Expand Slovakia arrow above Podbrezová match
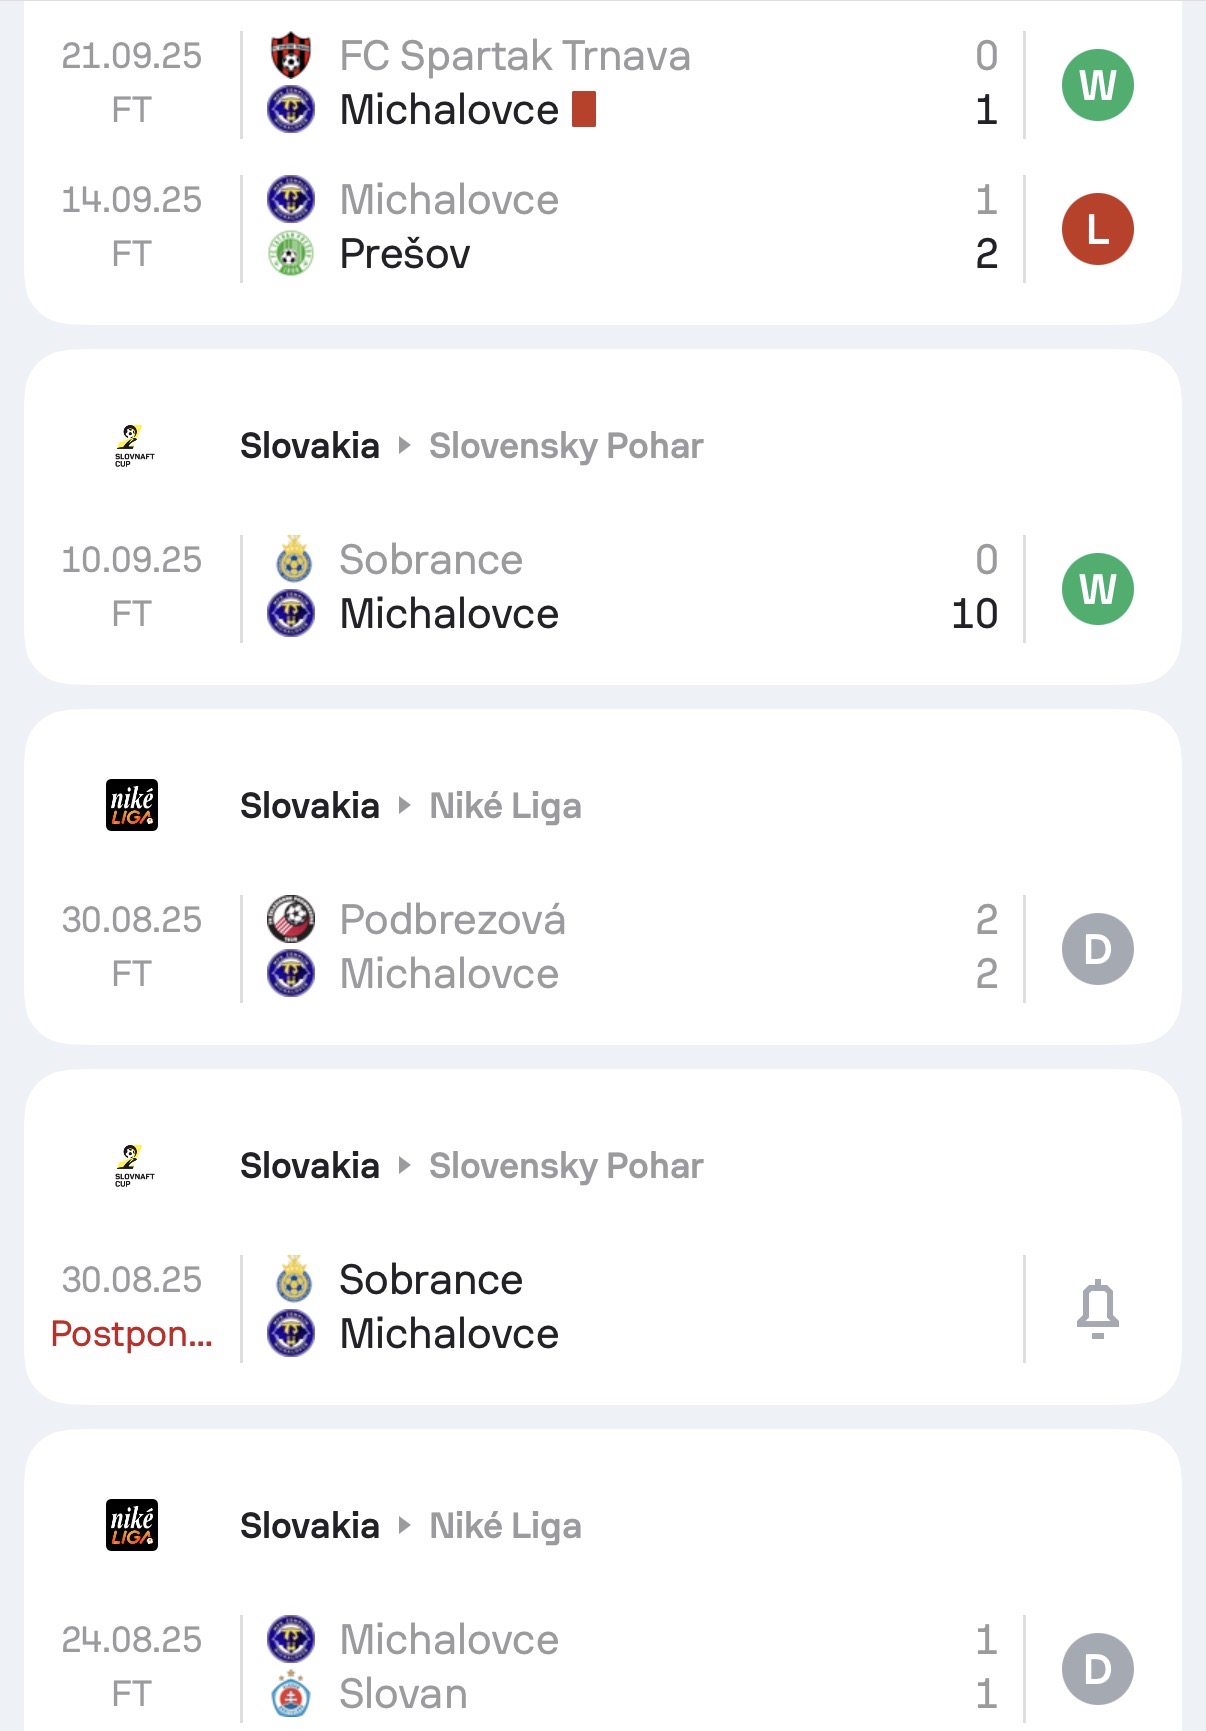The height and width of the screenshot is (1731, 1206). (x=404, y=806)
